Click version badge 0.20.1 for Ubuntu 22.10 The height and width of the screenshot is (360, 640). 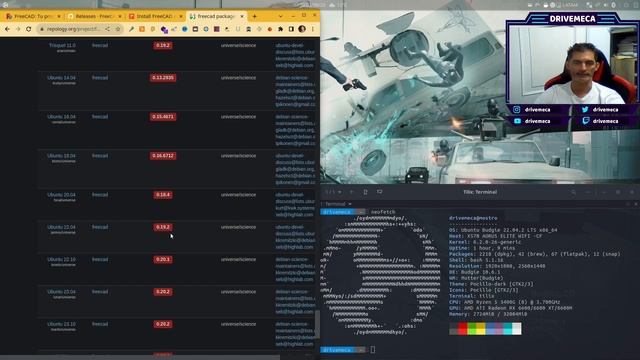(163, 259)
